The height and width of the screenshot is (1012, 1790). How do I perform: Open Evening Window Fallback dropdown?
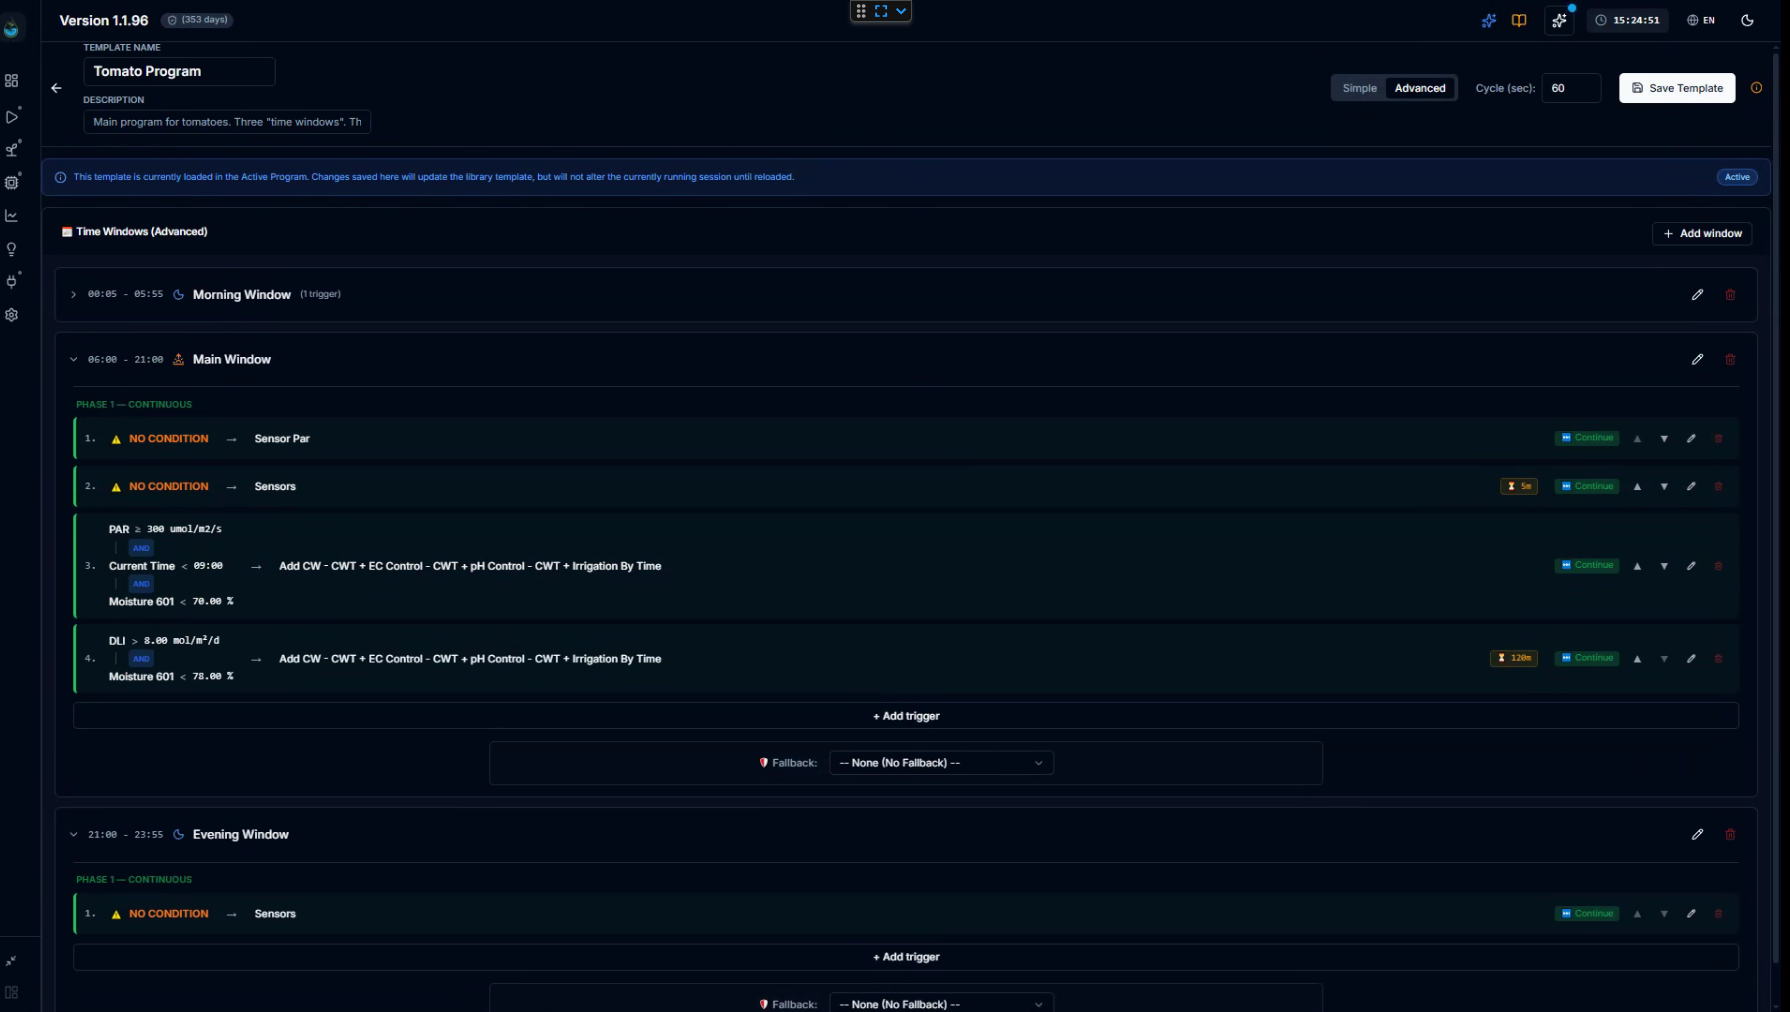pyautogui.click(x=941, y=1003)
